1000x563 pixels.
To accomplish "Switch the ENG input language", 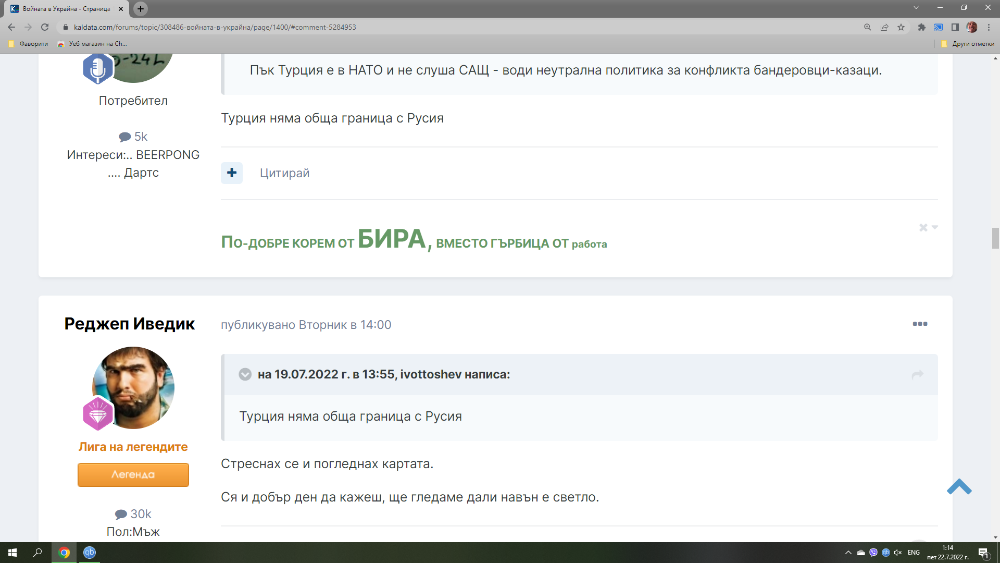I will click(914, 553).
